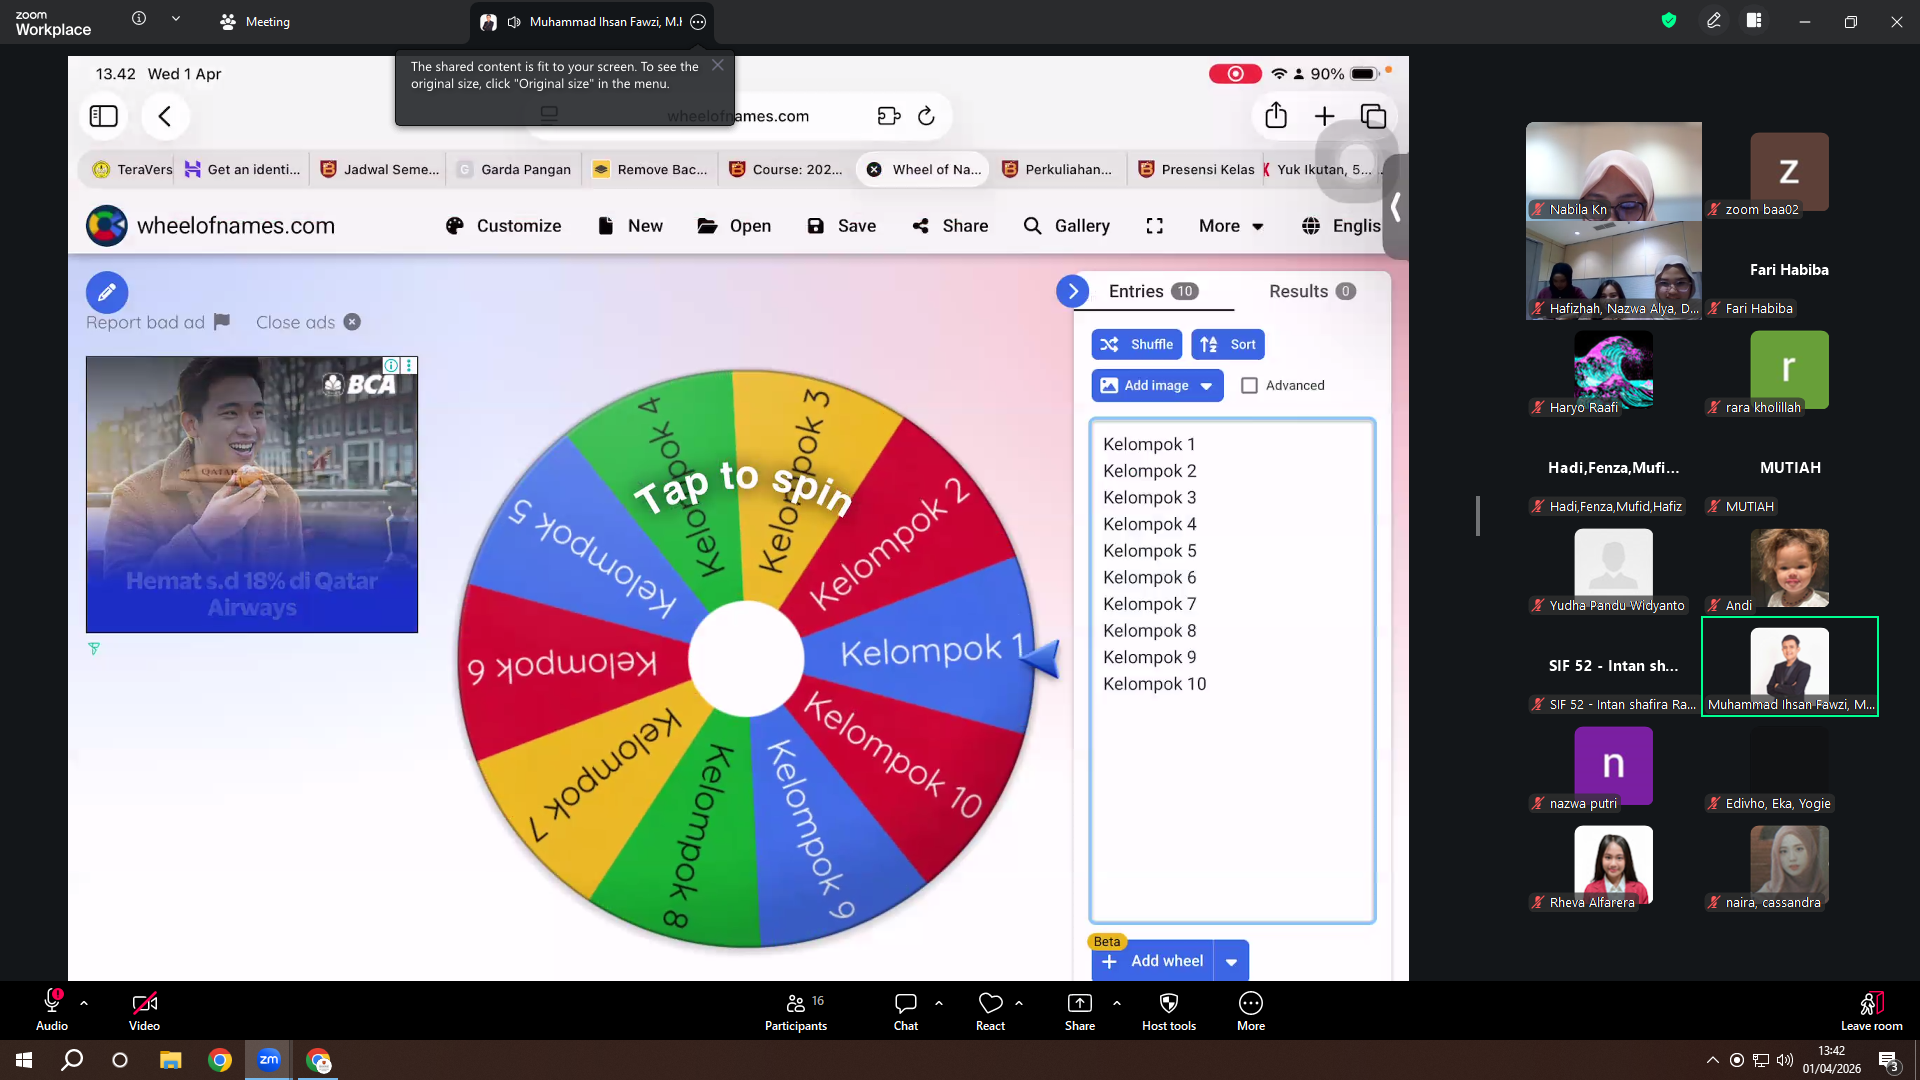Open the Zoom Chat panel

[x=906, y=1010]
